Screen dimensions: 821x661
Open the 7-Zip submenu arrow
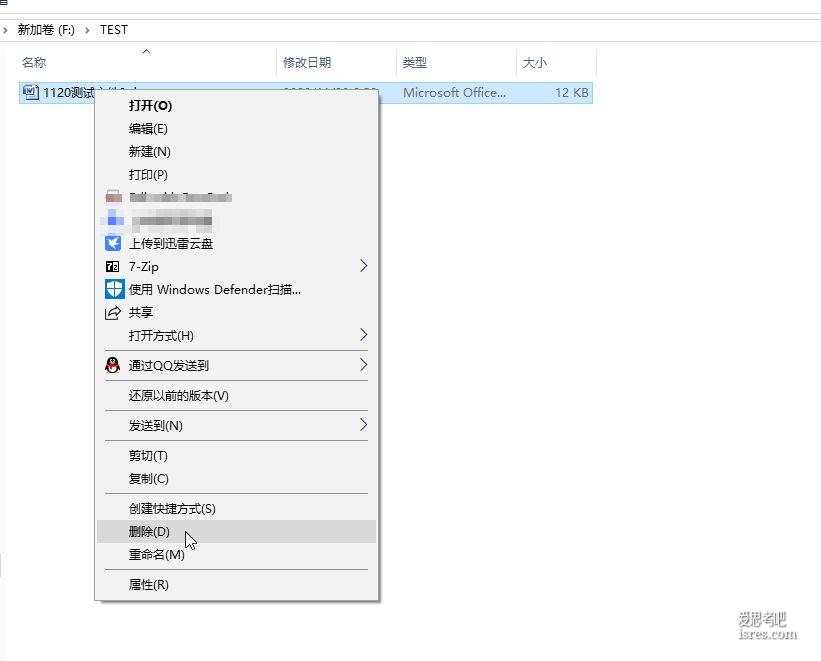(364, 266)
